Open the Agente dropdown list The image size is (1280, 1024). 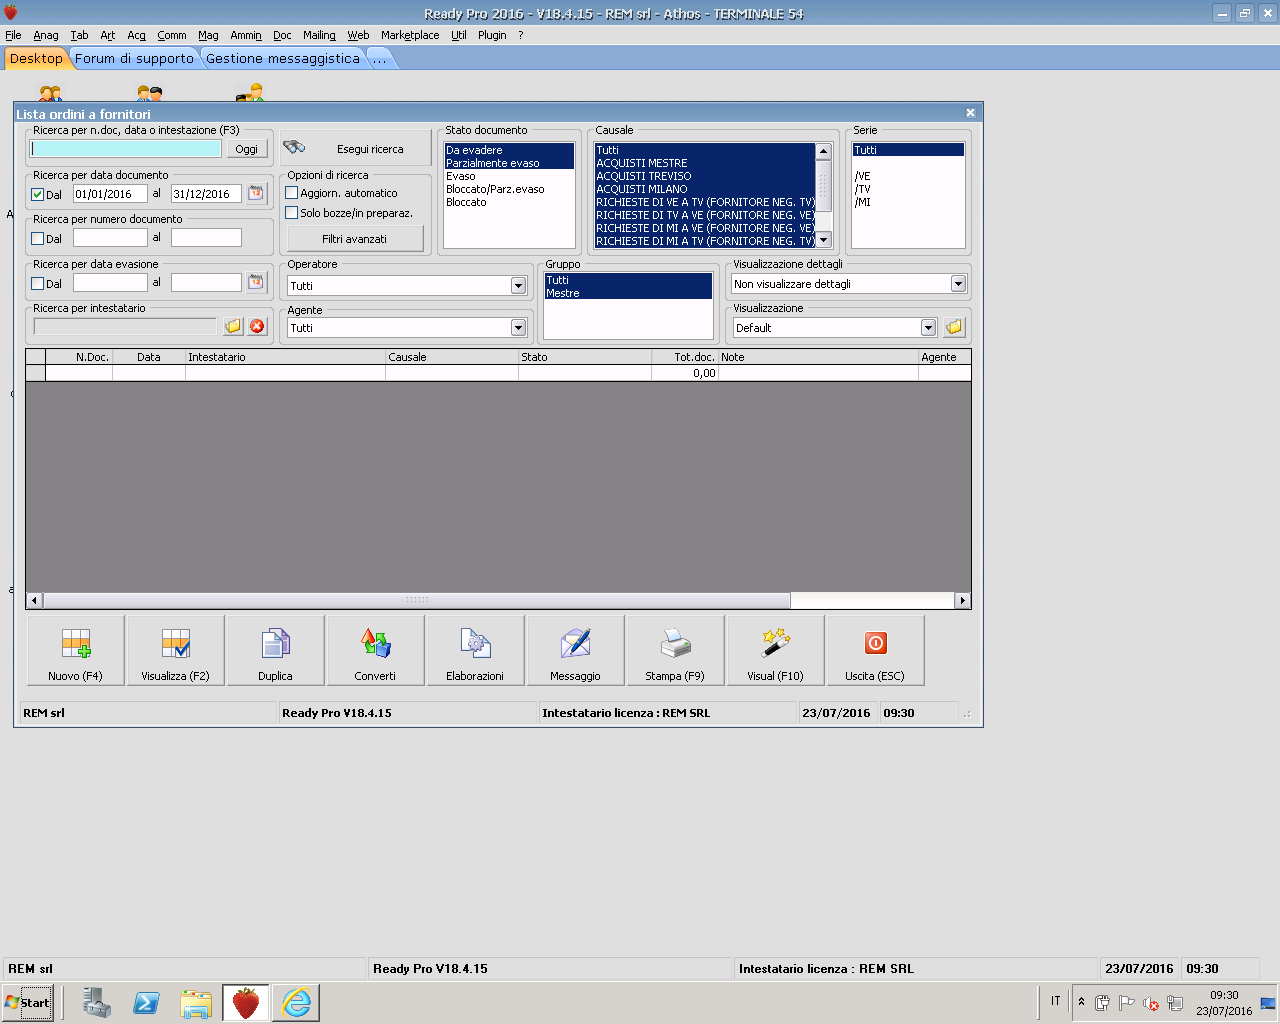[518, 328]
